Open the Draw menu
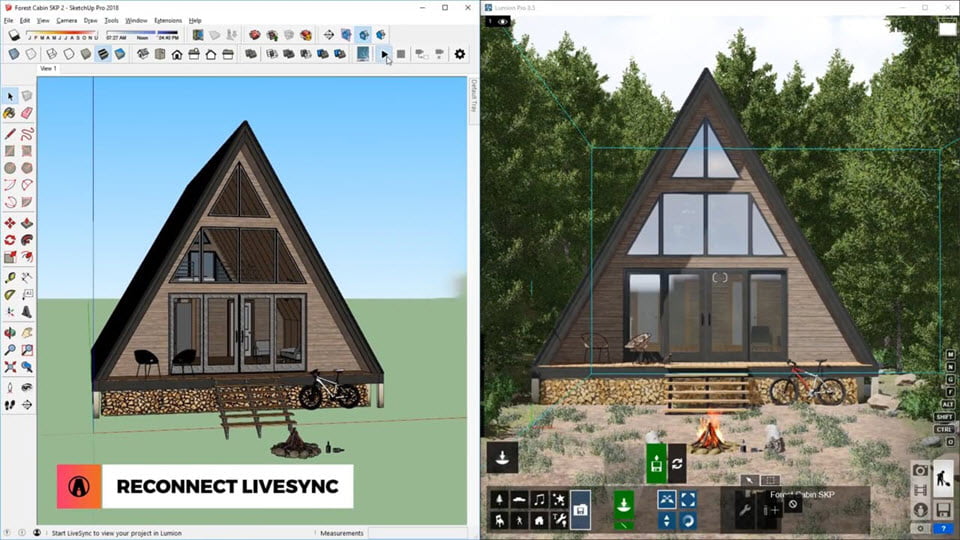Image resolution: width=960 pixels, height=540 pixels. (91, 20)
